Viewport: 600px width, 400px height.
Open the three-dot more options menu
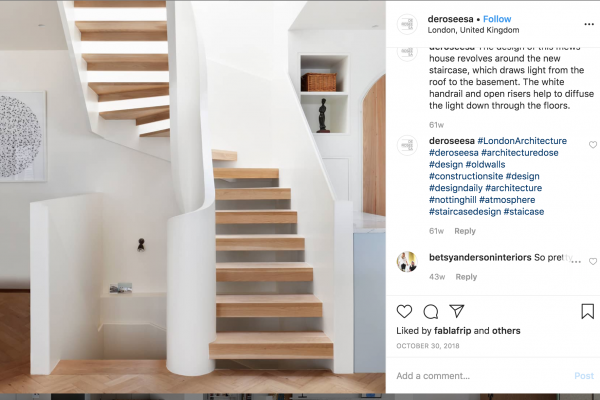pyautogui.click(x=589, y=24)
